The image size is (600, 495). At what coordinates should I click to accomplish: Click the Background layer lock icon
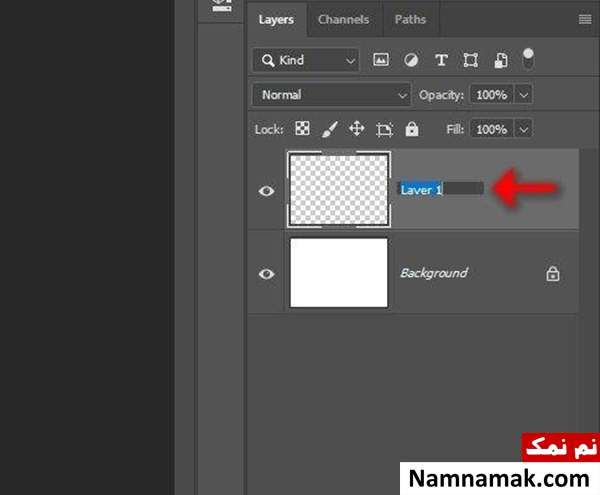click(x=553, y=274)
